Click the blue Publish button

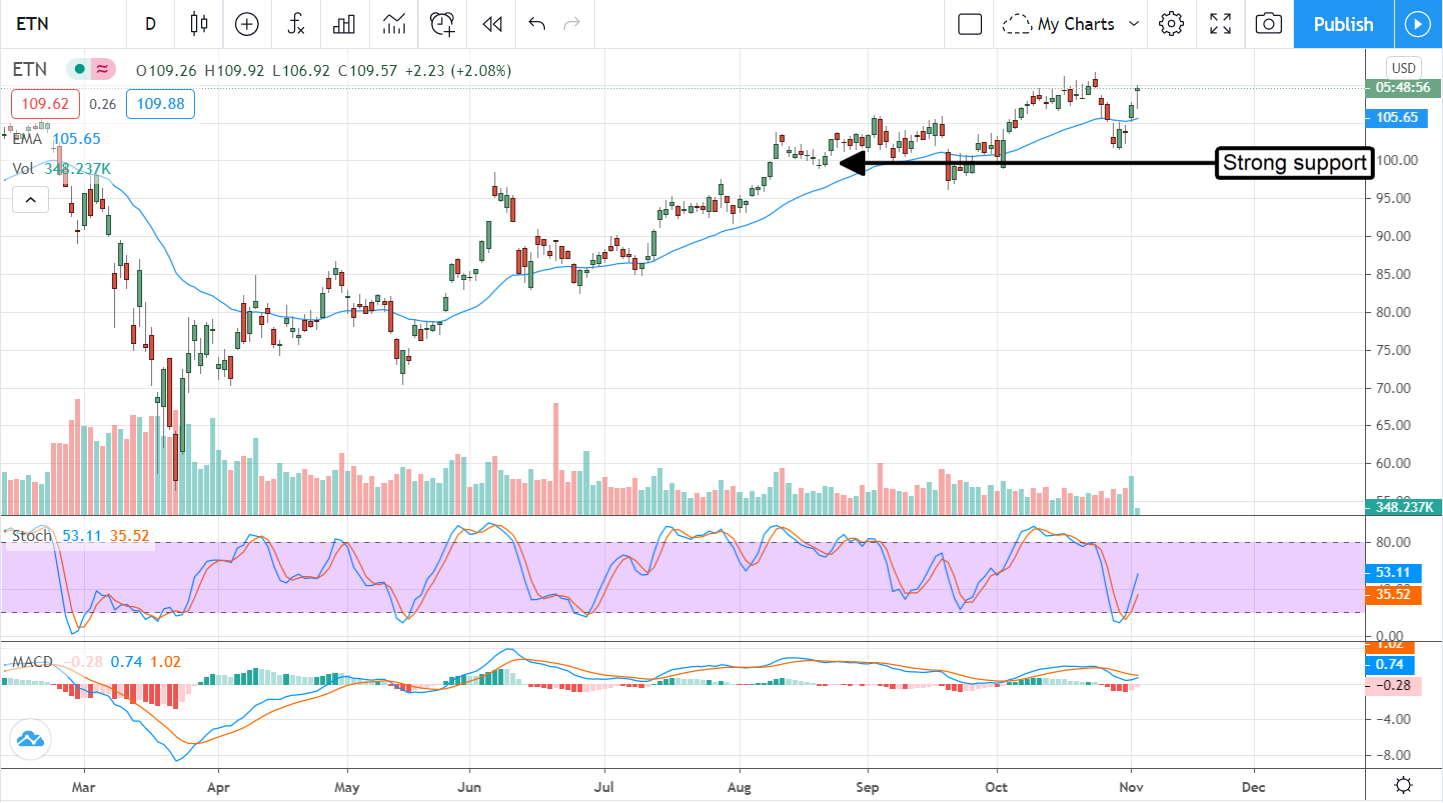pyautogui.click(x=1342, y=24)
